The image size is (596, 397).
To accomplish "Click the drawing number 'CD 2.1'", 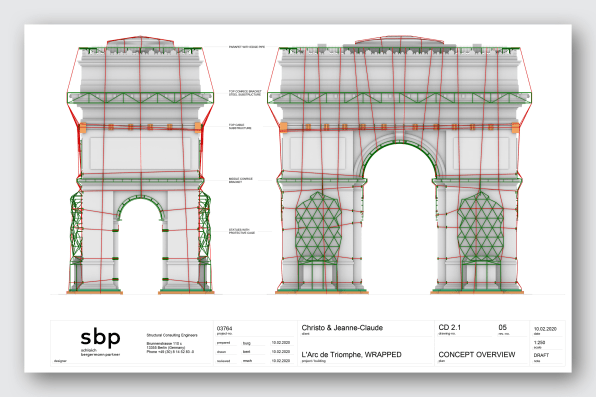I will 449,327.
